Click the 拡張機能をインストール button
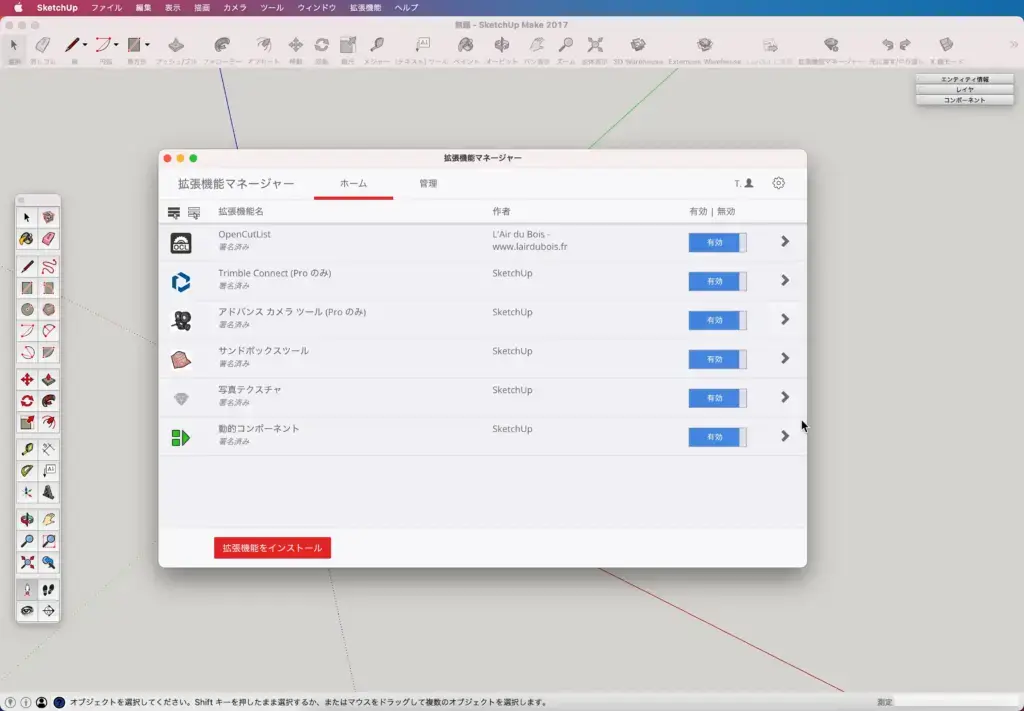 click(x=272, y=548)
